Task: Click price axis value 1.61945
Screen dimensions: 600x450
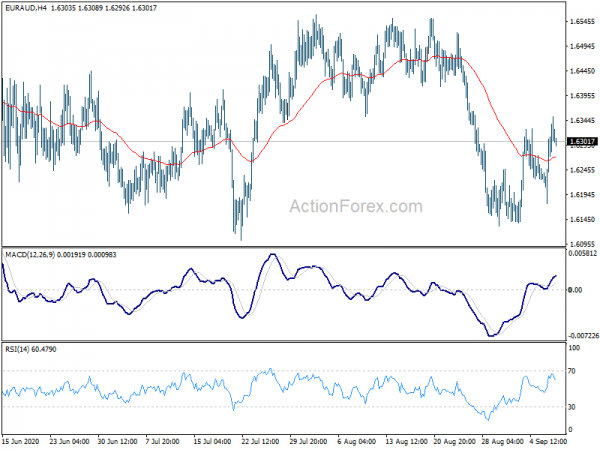Action: [x=583, y=195]
